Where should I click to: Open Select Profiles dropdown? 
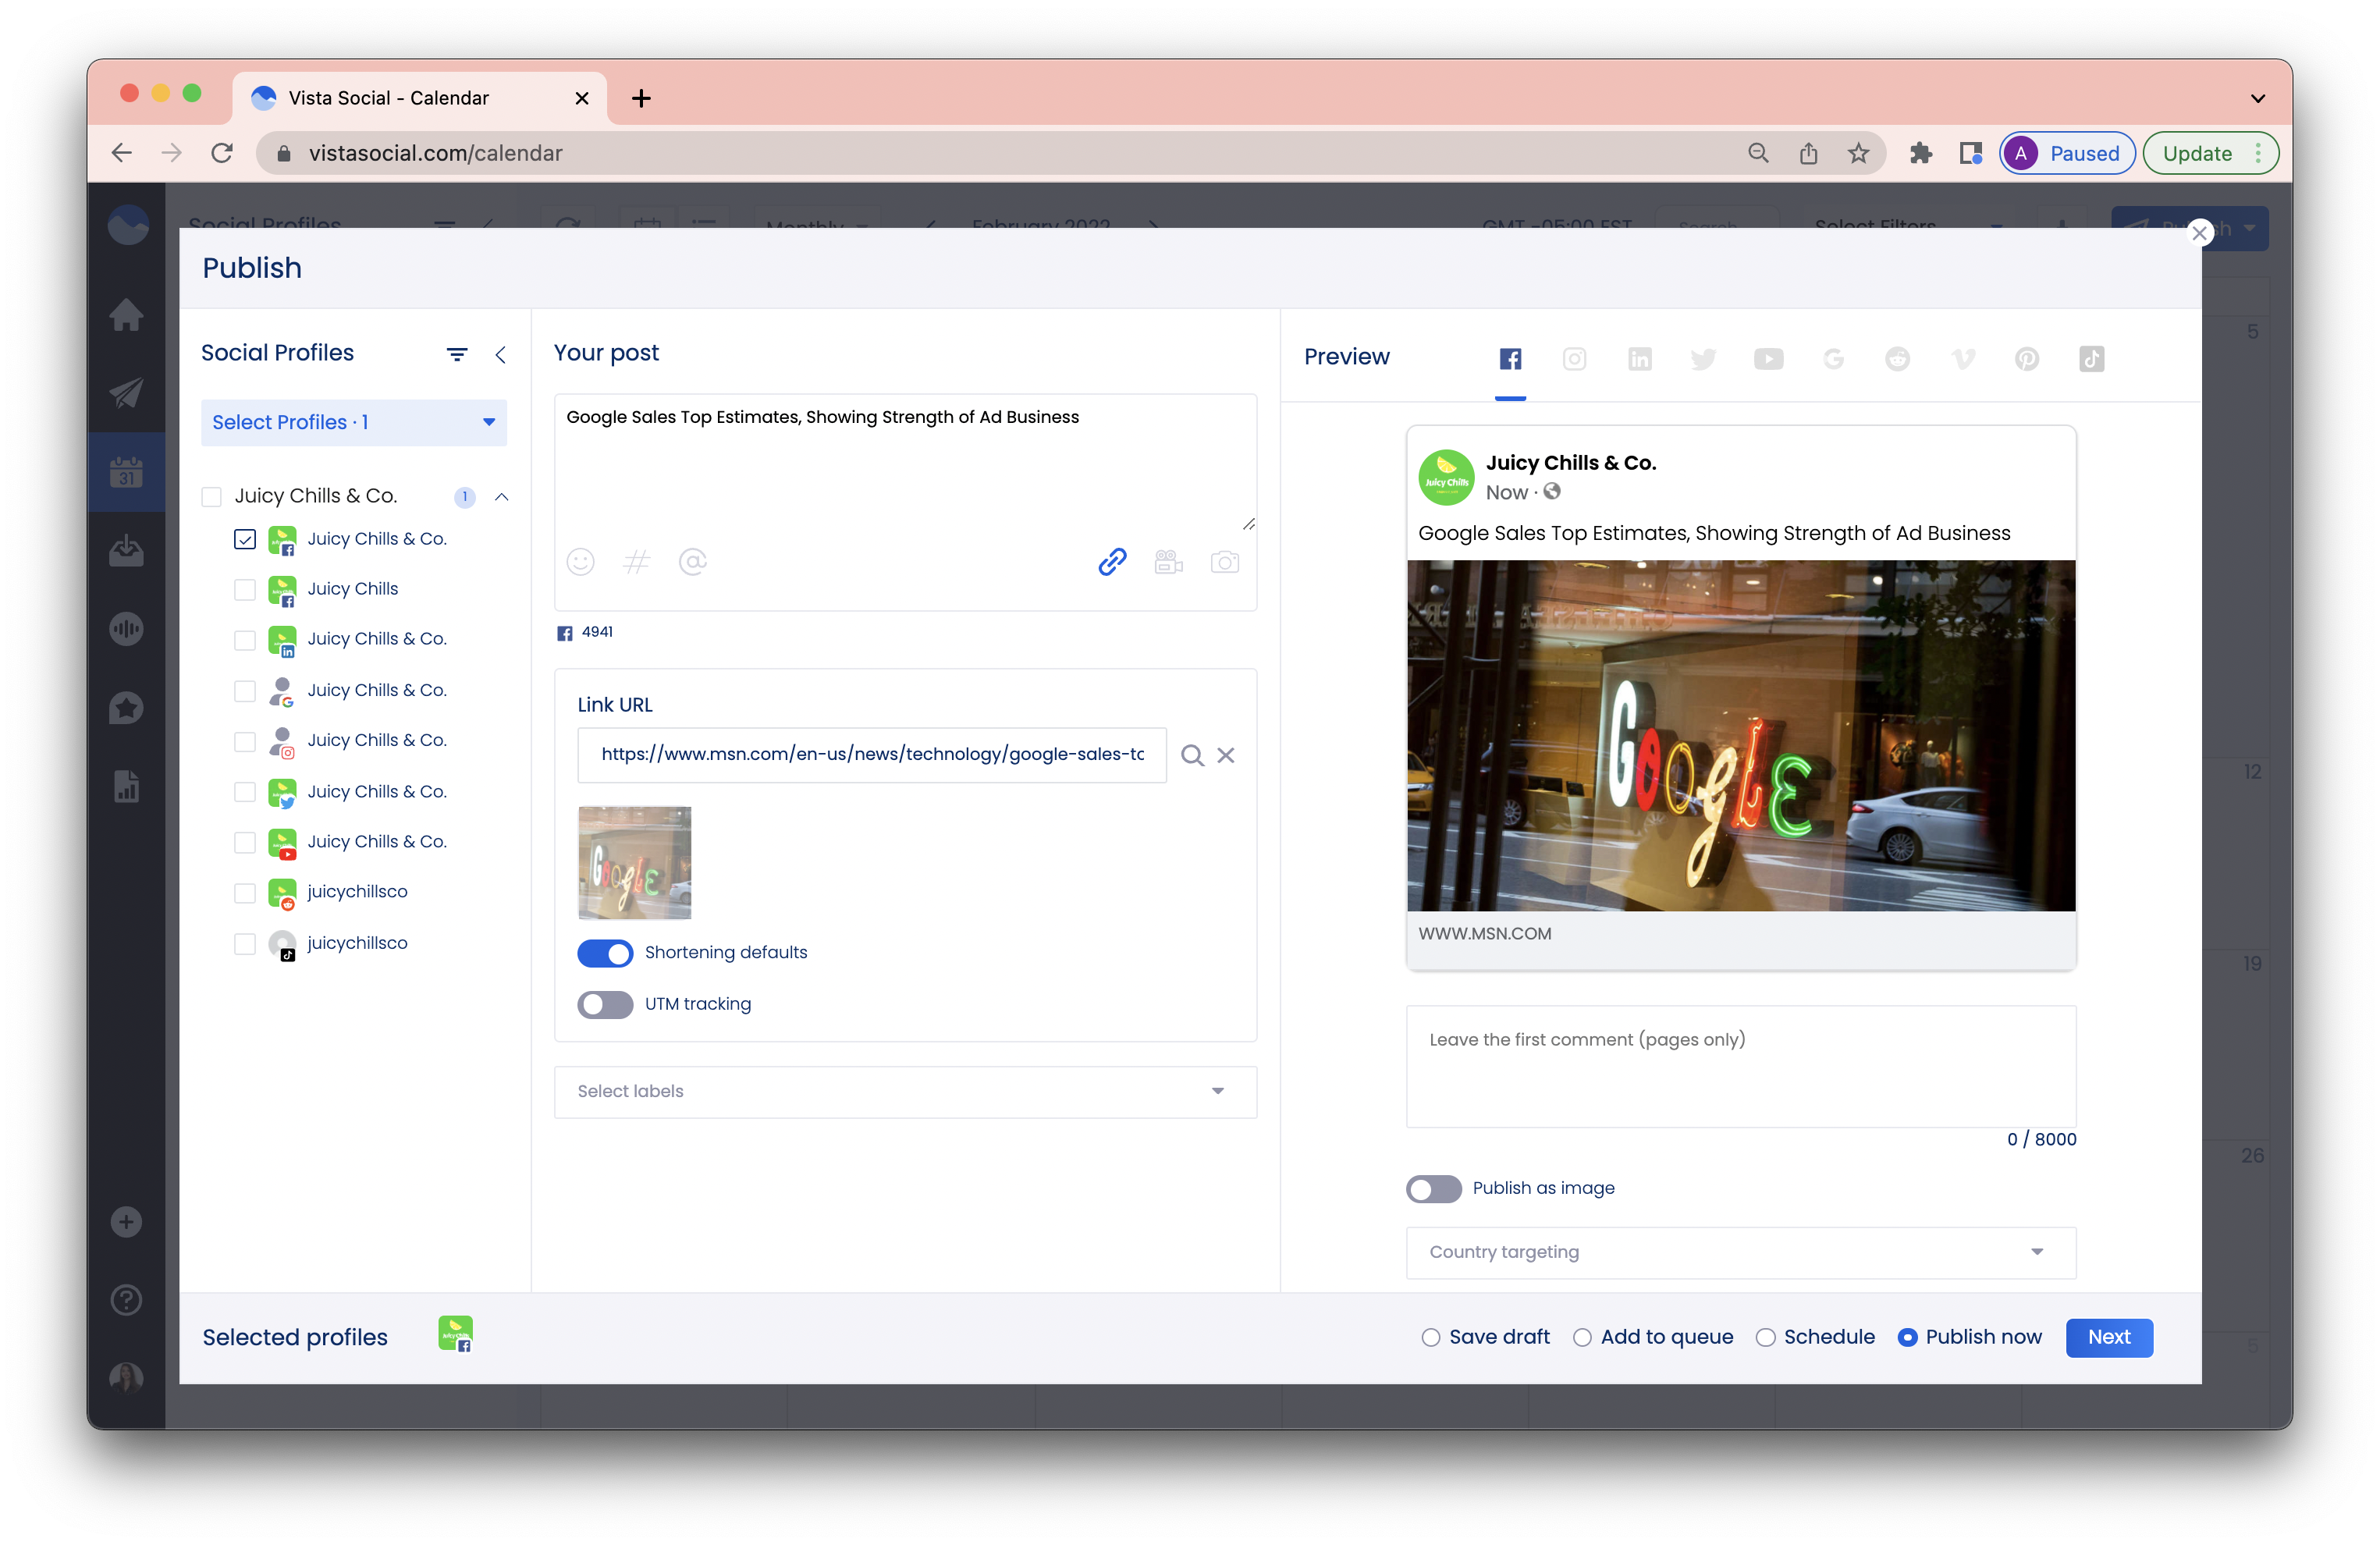pos(354,422)
